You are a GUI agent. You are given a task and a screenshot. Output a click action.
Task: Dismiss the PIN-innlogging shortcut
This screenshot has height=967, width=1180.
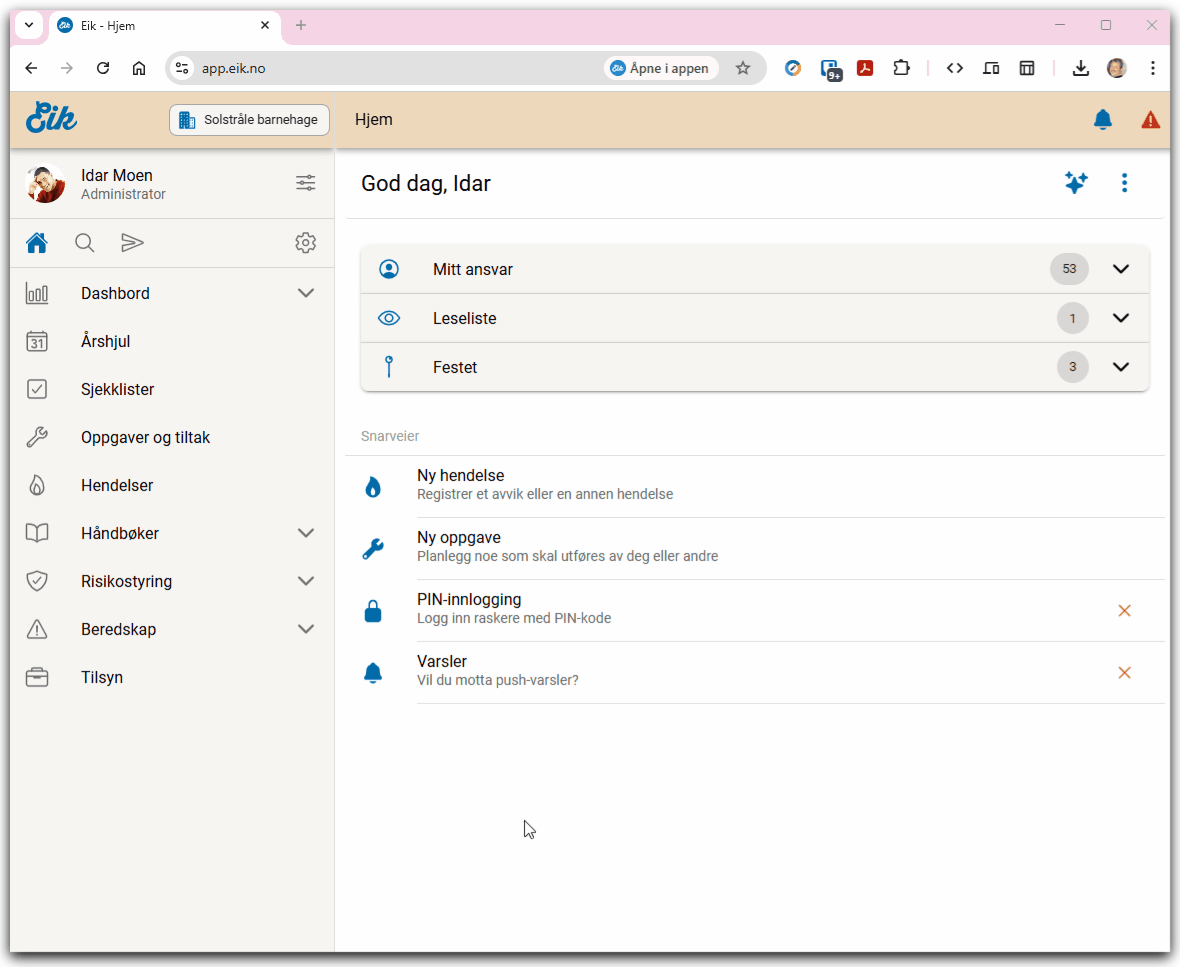point(1124,610)
